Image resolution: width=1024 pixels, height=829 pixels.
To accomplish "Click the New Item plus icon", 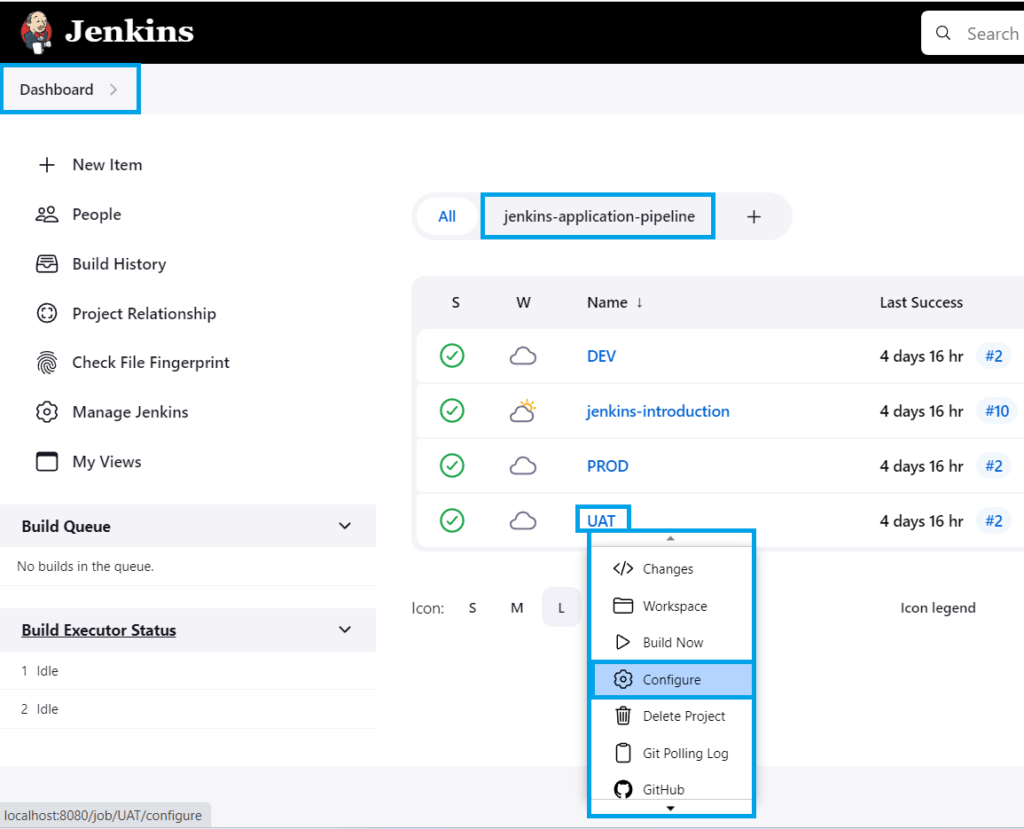I will (47, 164).
